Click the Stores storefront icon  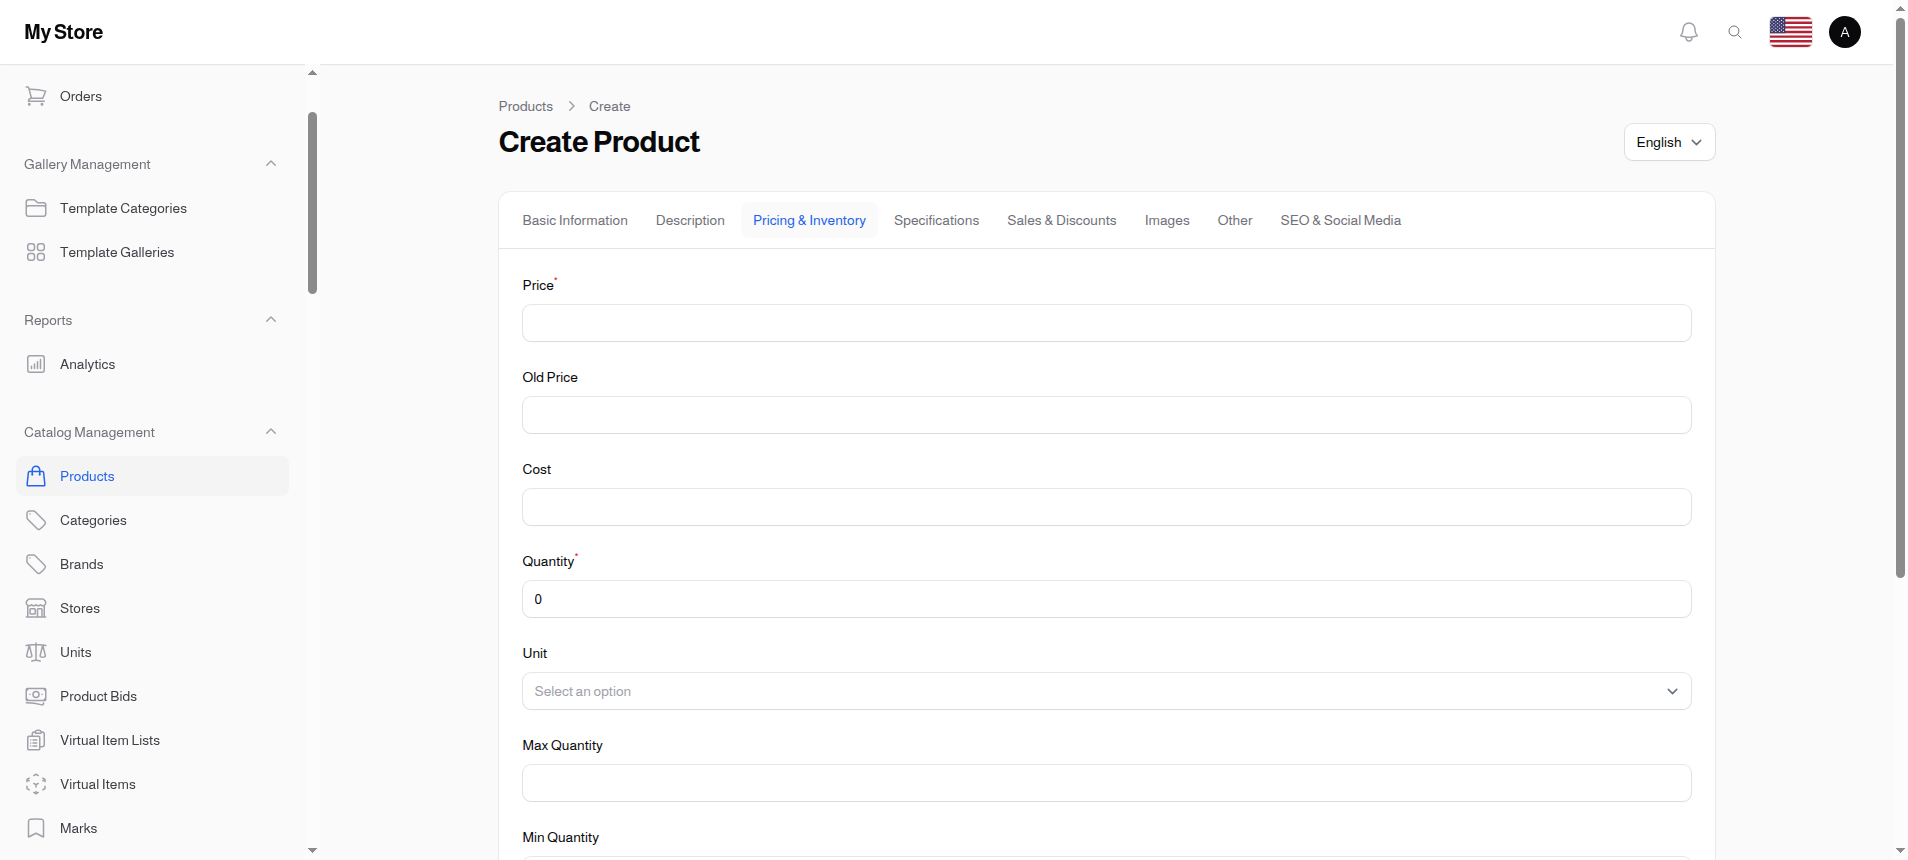coord(36,608)
